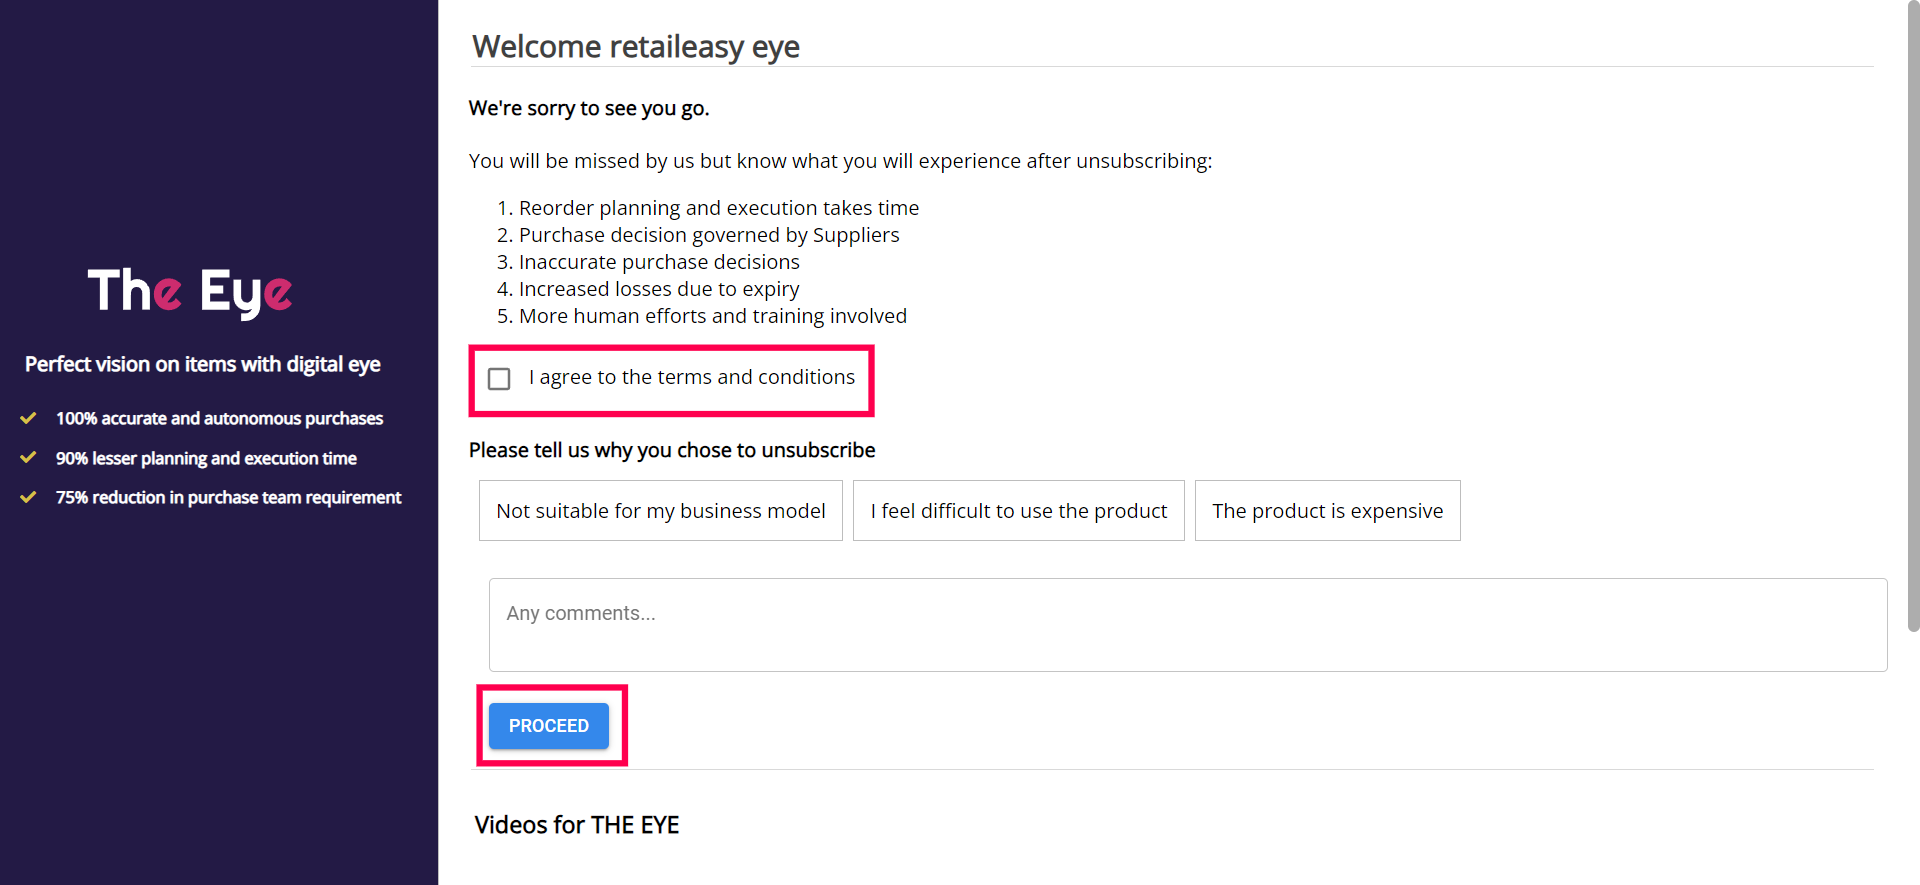Click the 'Videos for THE EYE' heading
The height and width of the screenshot is (885, 1920).
tap(577, 825)
